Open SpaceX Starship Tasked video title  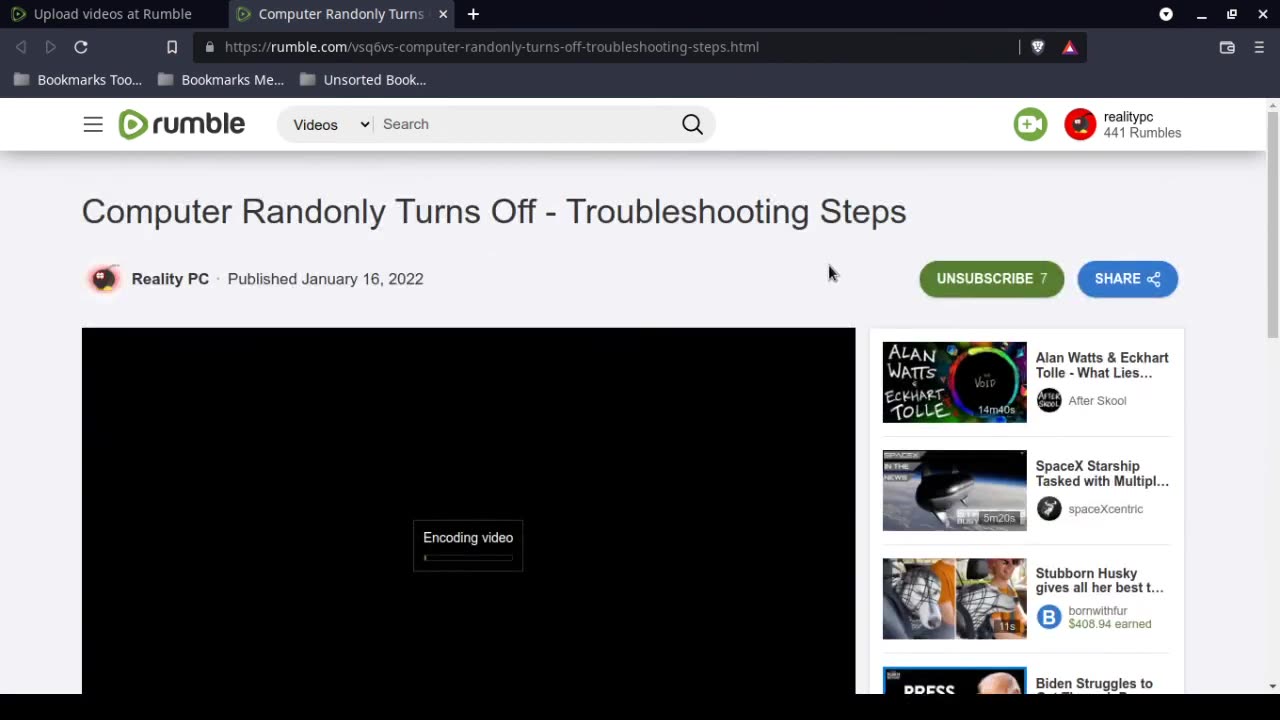[x=1102, y=473]
